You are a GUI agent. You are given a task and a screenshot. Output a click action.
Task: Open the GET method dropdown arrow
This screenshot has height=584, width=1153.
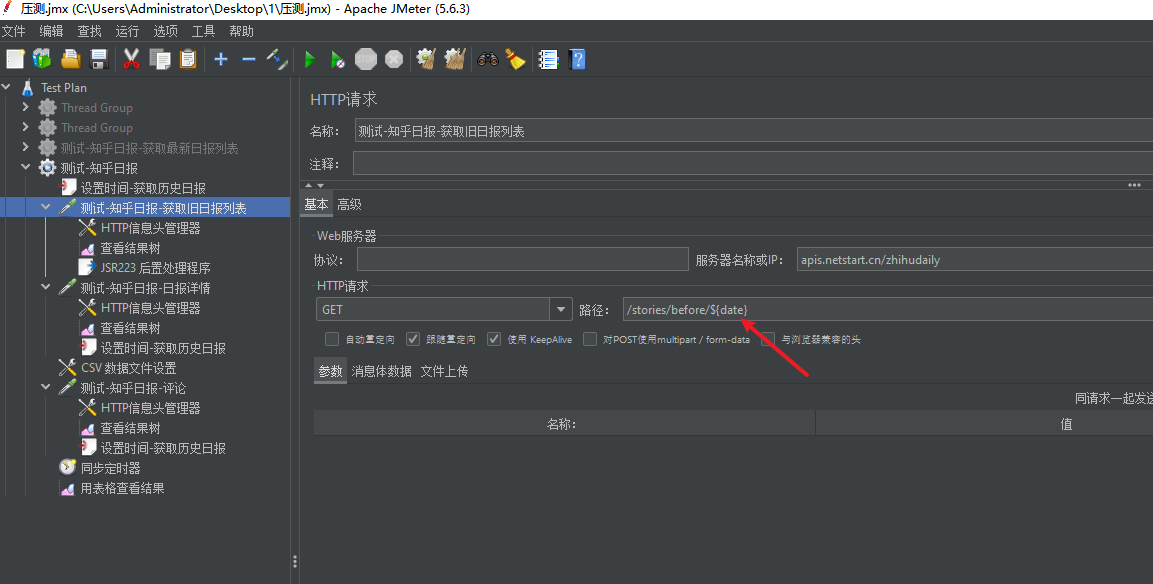(x=561, y=310)
